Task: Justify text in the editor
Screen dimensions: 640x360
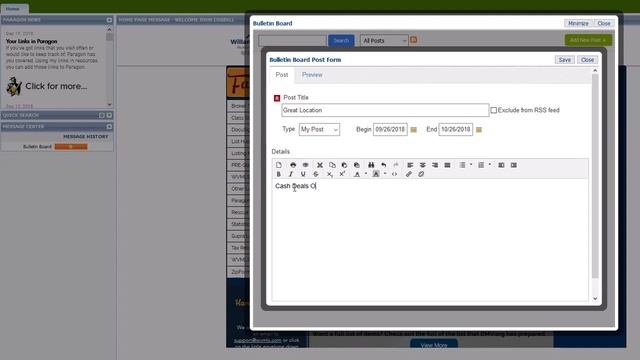Action: [447, 165]
